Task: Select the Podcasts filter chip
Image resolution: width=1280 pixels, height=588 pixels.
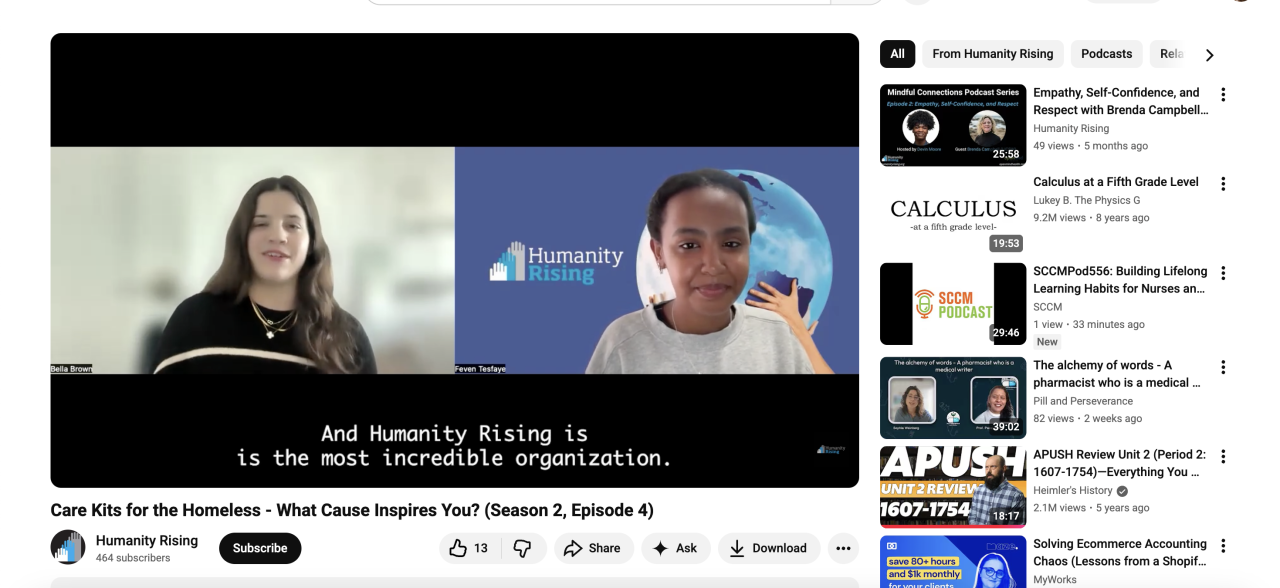Action: point(1106,54)
